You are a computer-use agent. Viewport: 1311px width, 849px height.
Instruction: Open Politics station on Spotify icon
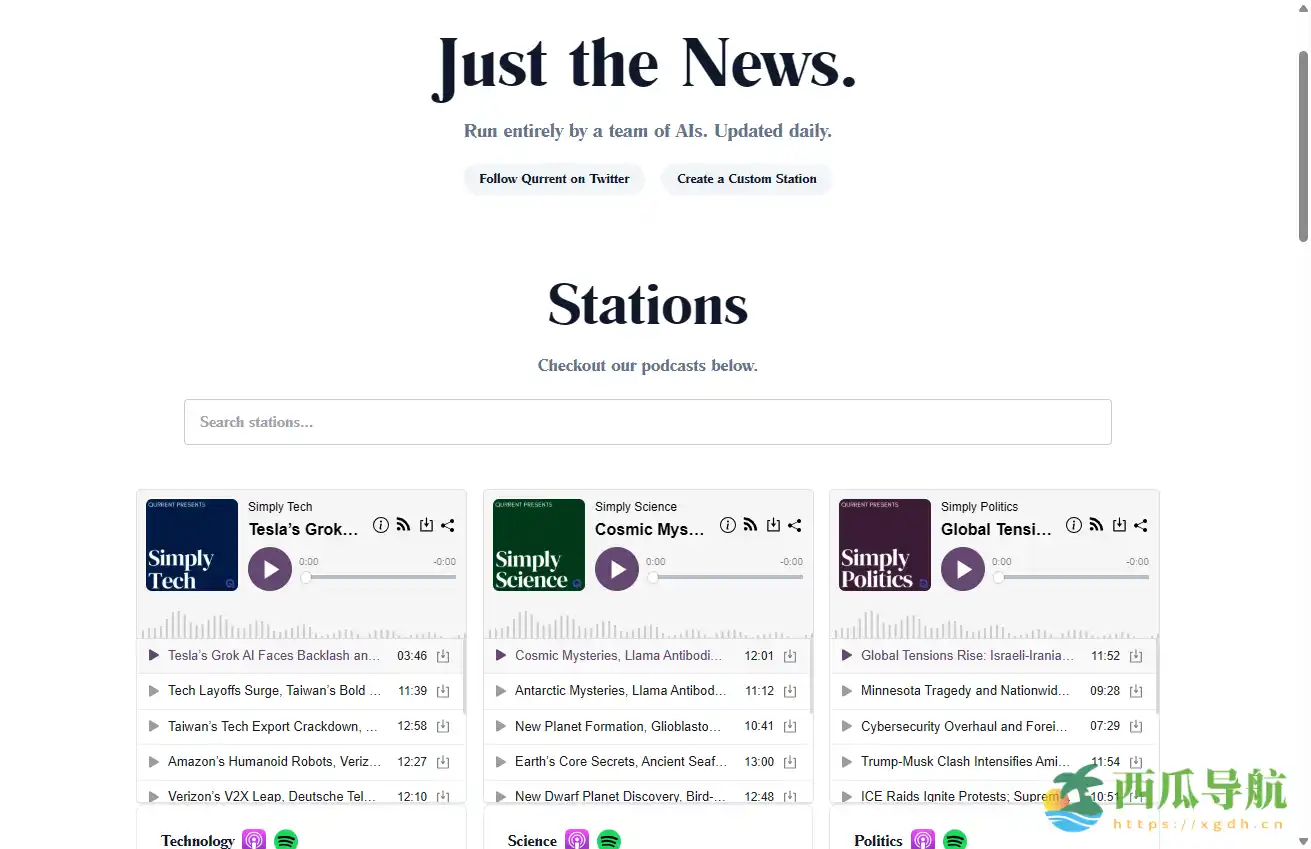coord(955,840)
